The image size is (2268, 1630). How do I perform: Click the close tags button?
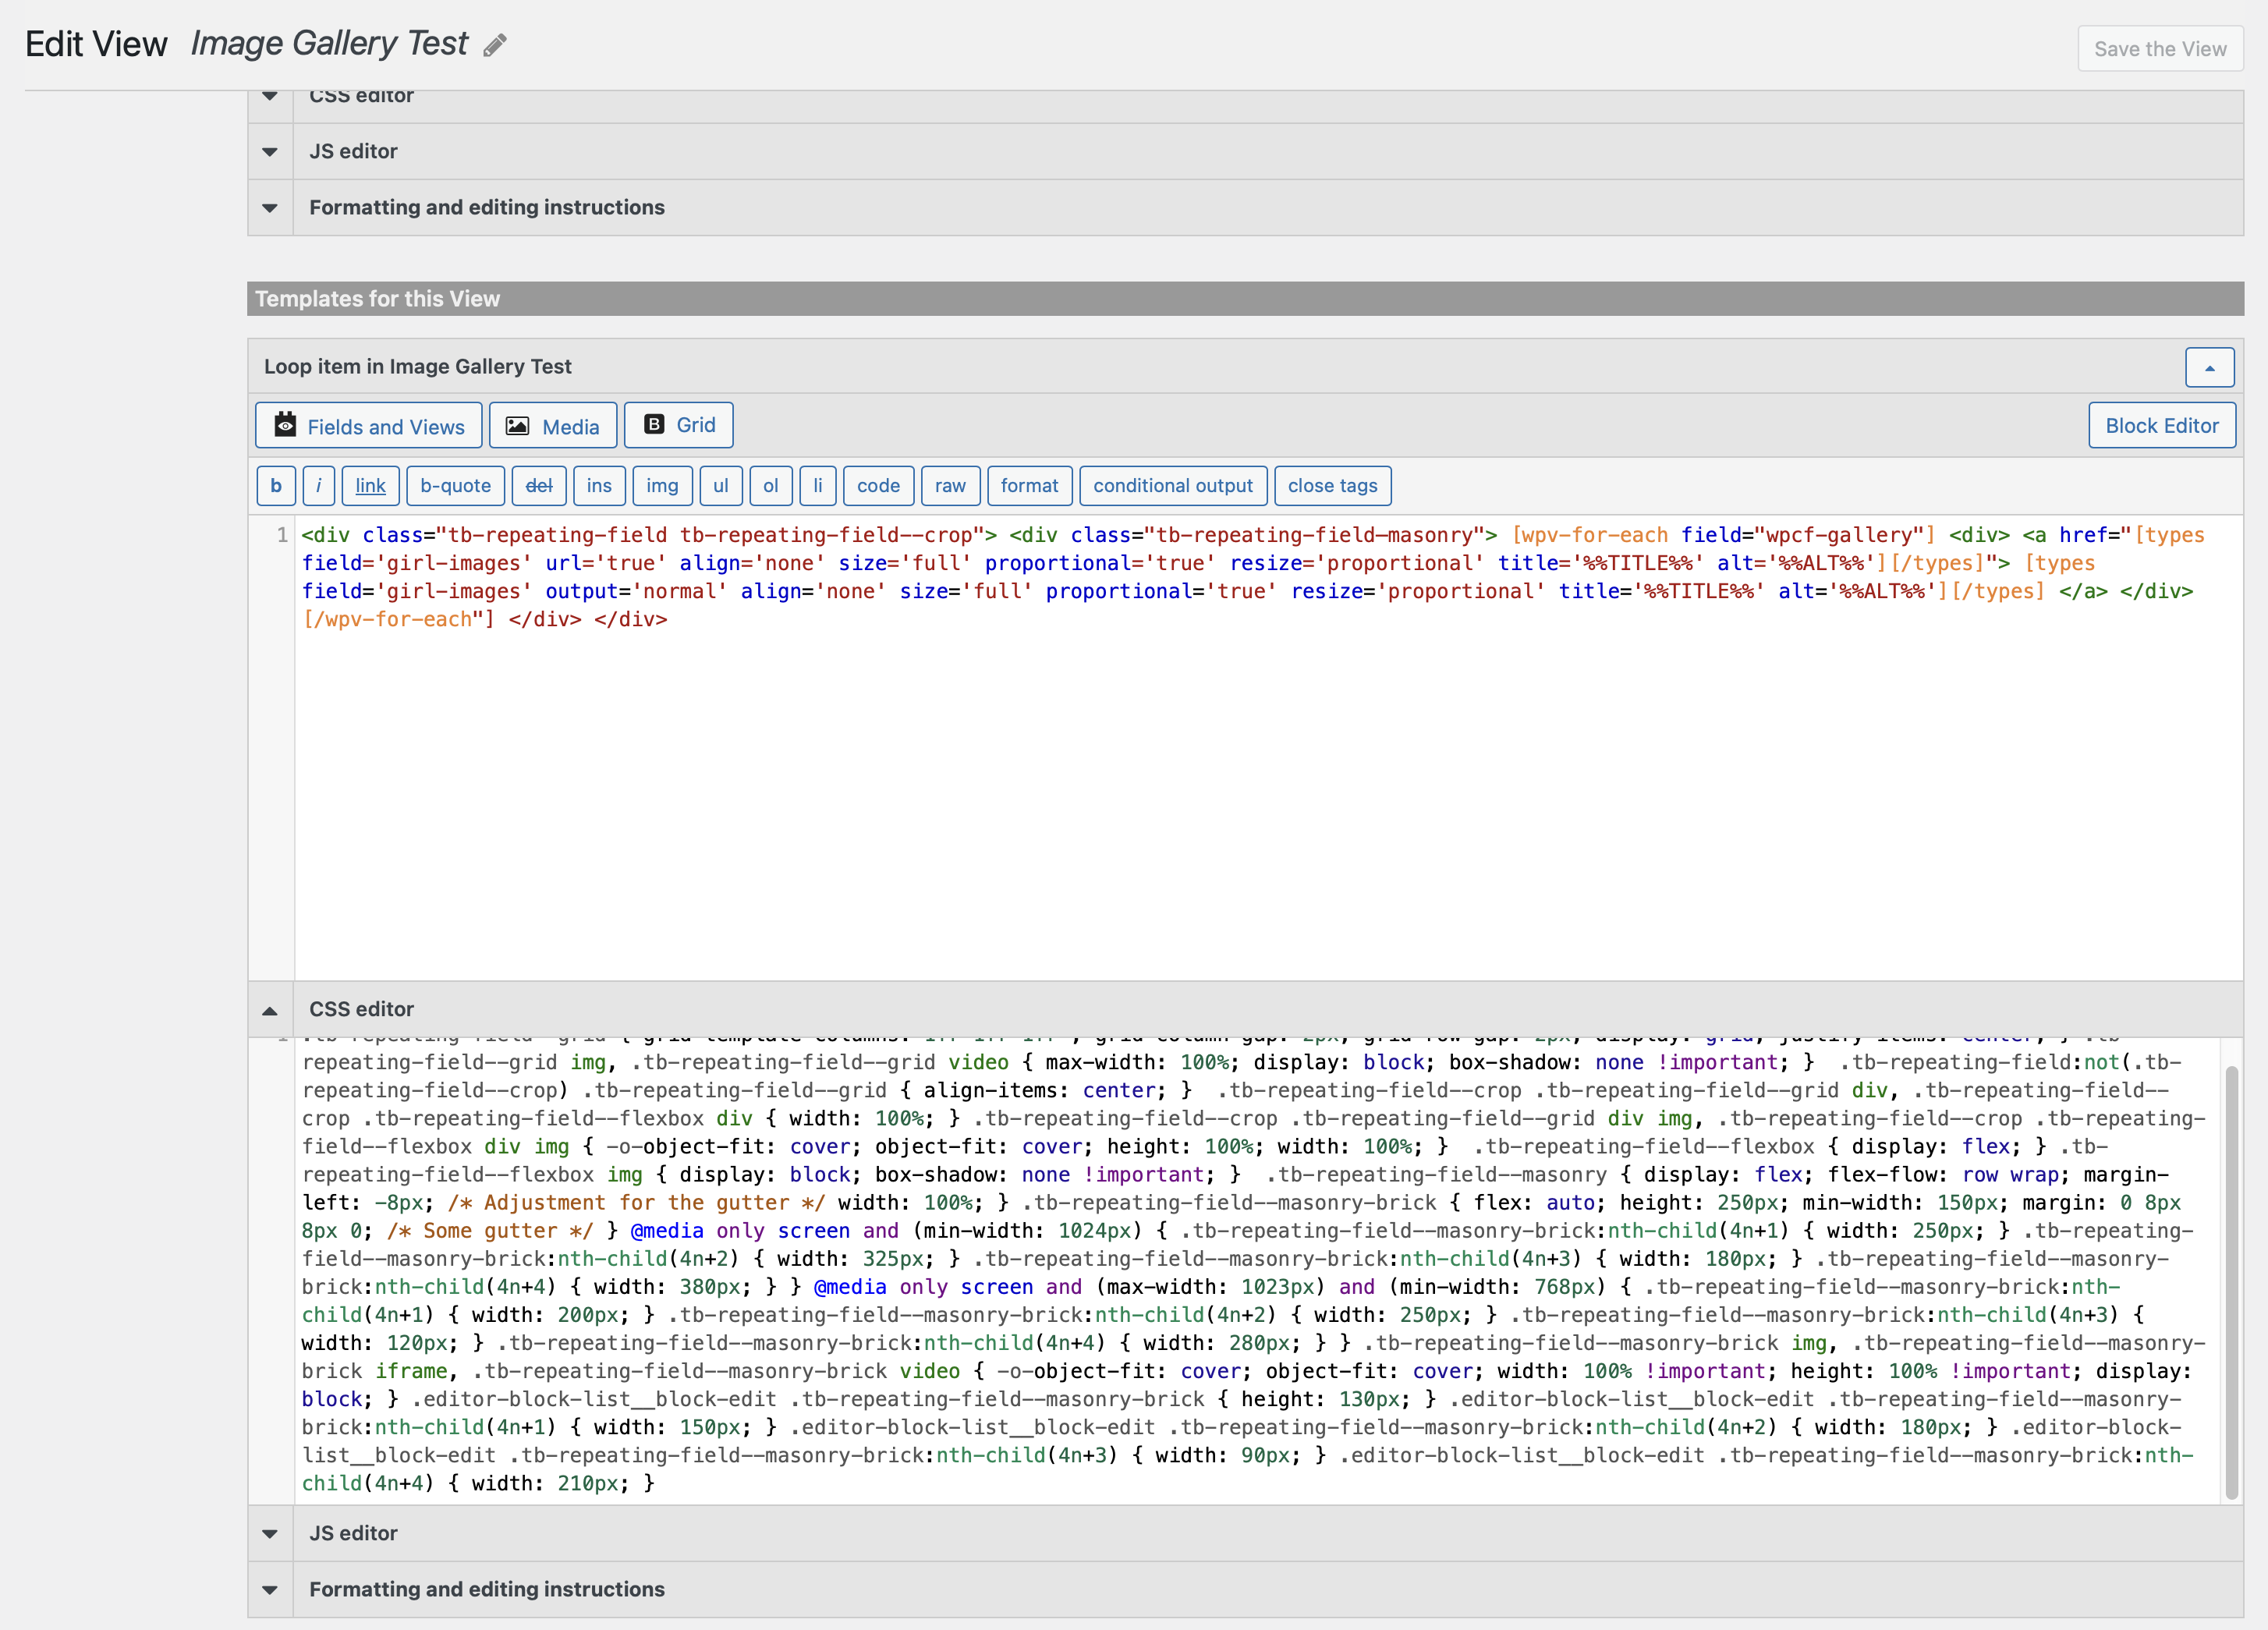1331,486
